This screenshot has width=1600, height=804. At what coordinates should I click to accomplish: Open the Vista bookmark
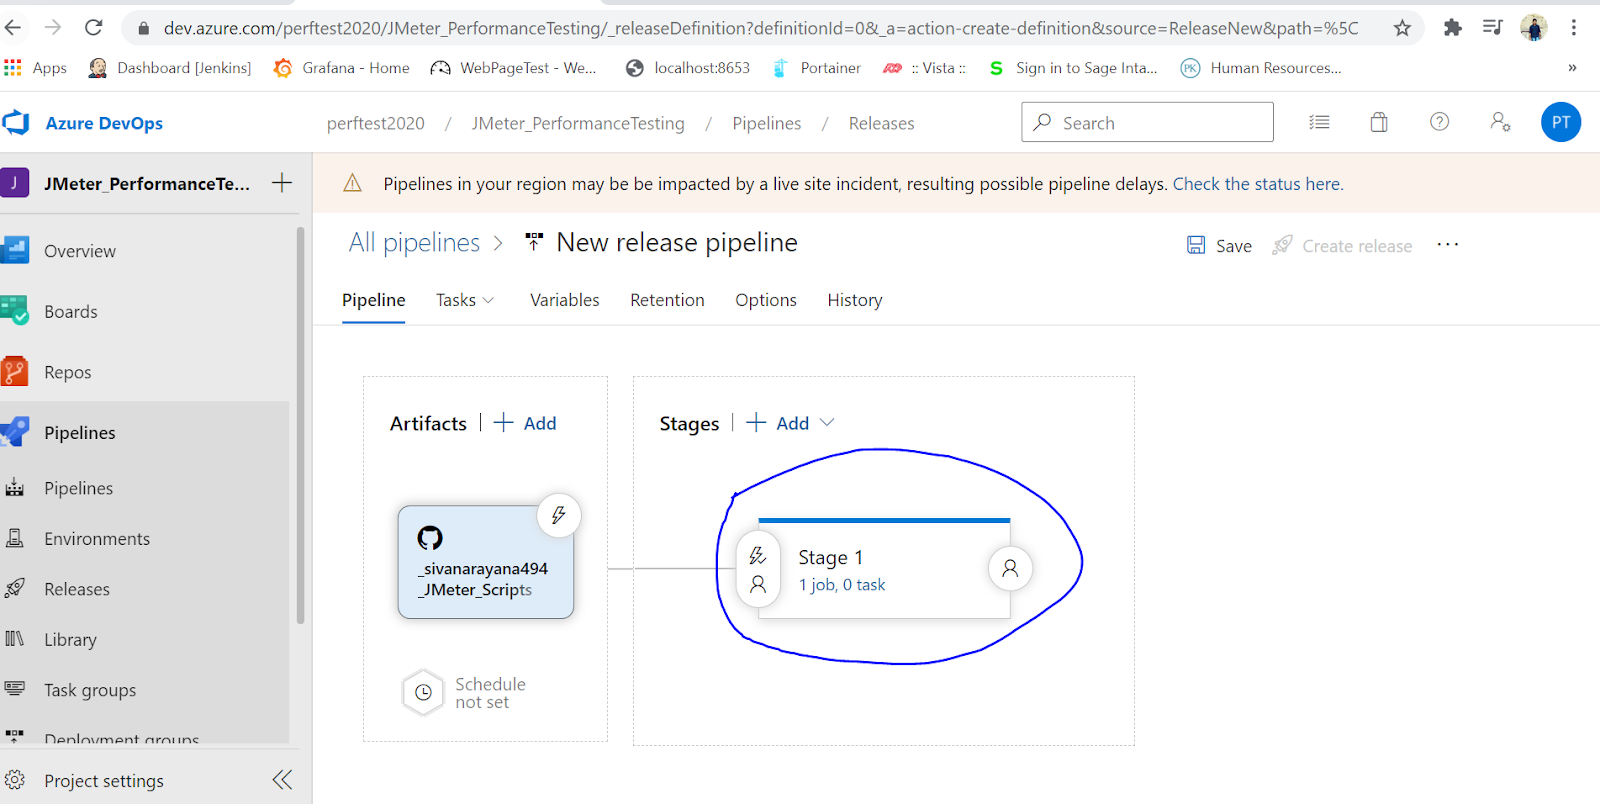pos(925,68)
